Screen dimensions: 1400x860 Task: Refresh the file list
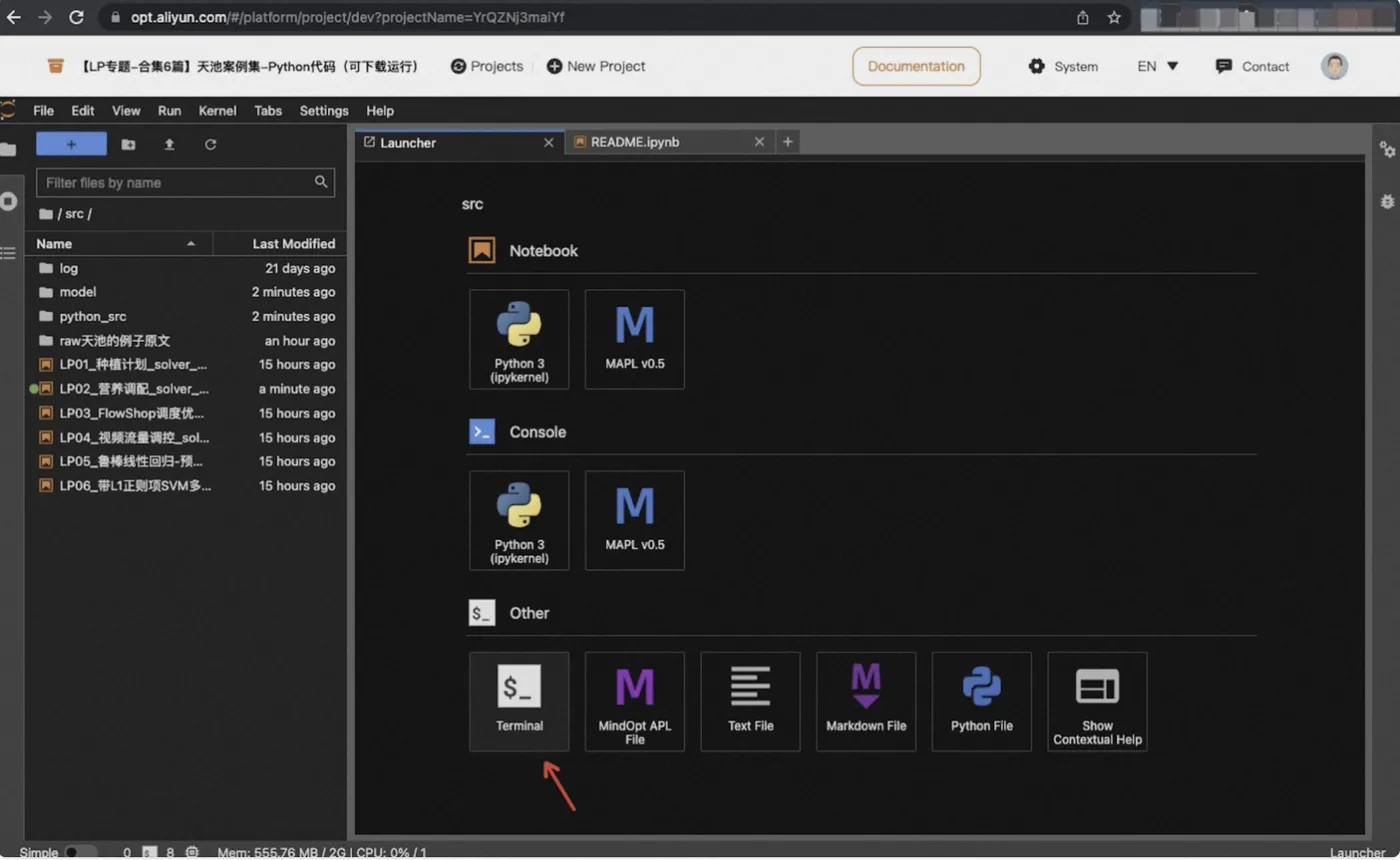(x=210, y=144)
